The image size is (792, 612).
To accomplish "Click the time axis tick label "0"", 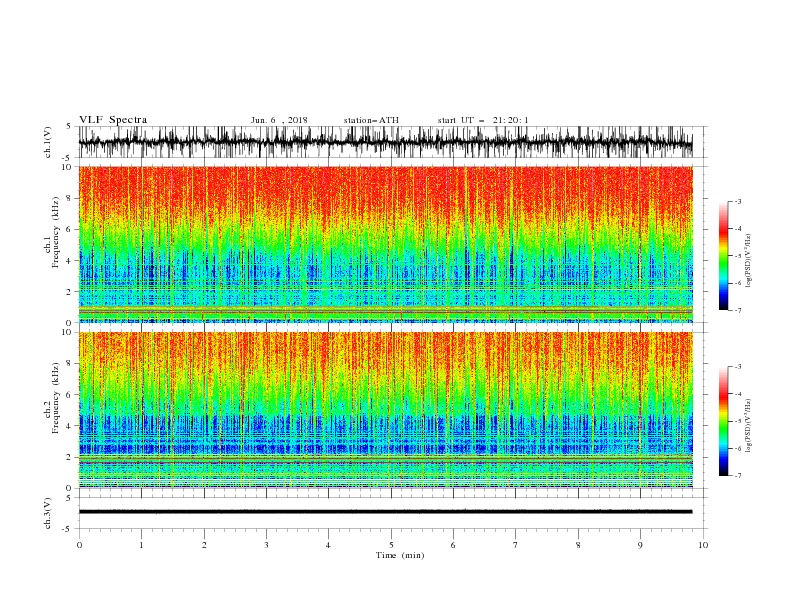I will click(79, 545).
